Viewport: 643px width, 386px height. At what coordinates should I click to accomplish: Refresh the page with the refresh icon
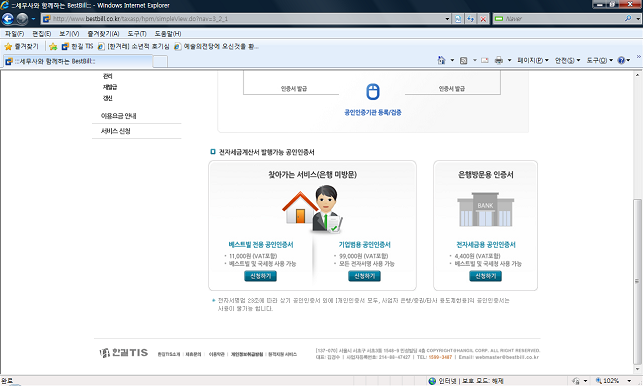tap(470, 19)
